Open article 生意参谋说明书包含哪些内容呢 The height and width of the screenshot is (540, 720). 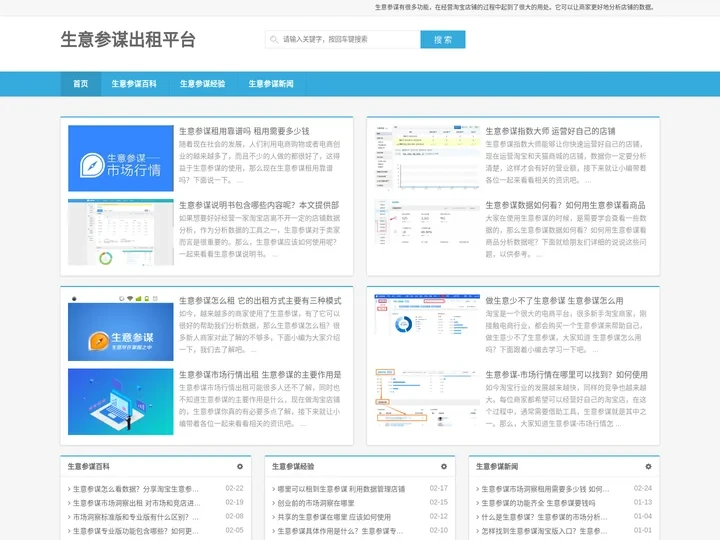tap(259, 205)
